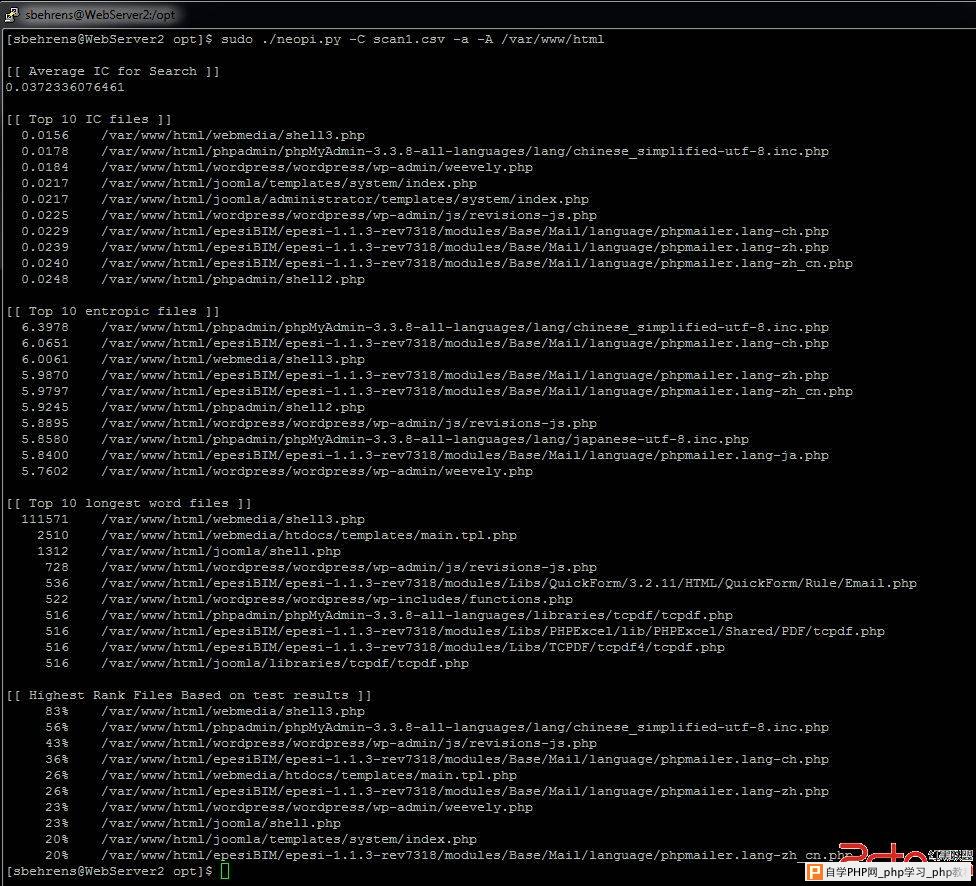The width and height of the screenshot is (976, 886).
Task: Click the green terminal cursor at bottom prompt
Action: tap(225, 871)
